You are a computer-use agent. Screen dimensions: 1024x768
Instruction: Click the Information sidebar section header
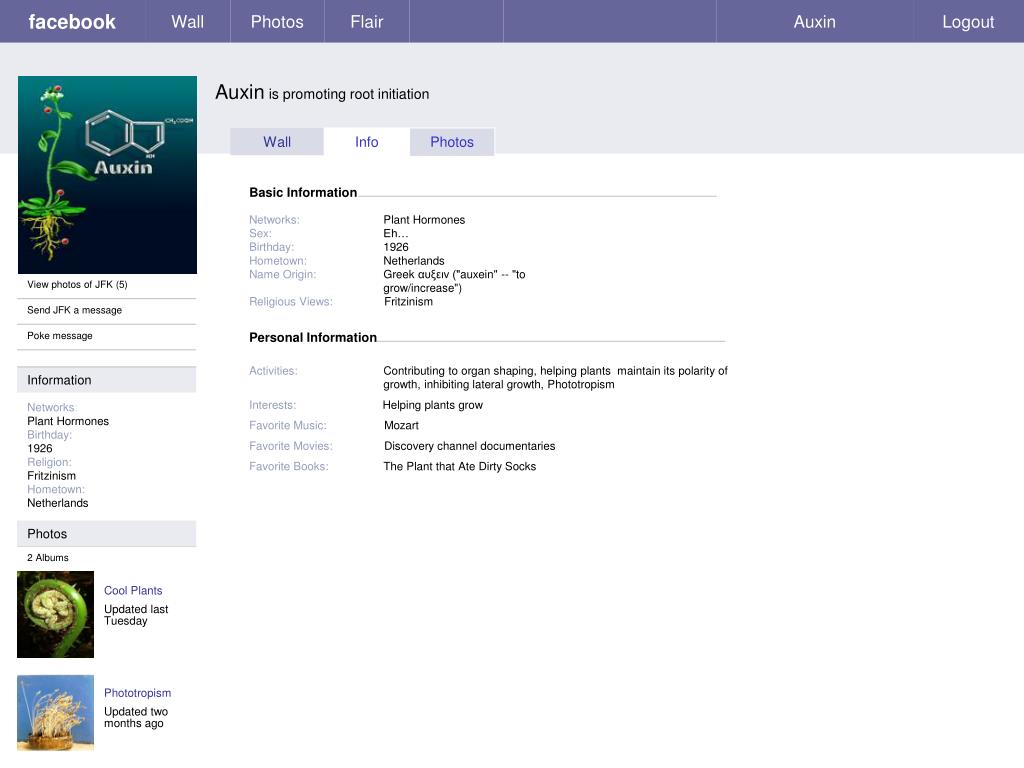(59, 380)
